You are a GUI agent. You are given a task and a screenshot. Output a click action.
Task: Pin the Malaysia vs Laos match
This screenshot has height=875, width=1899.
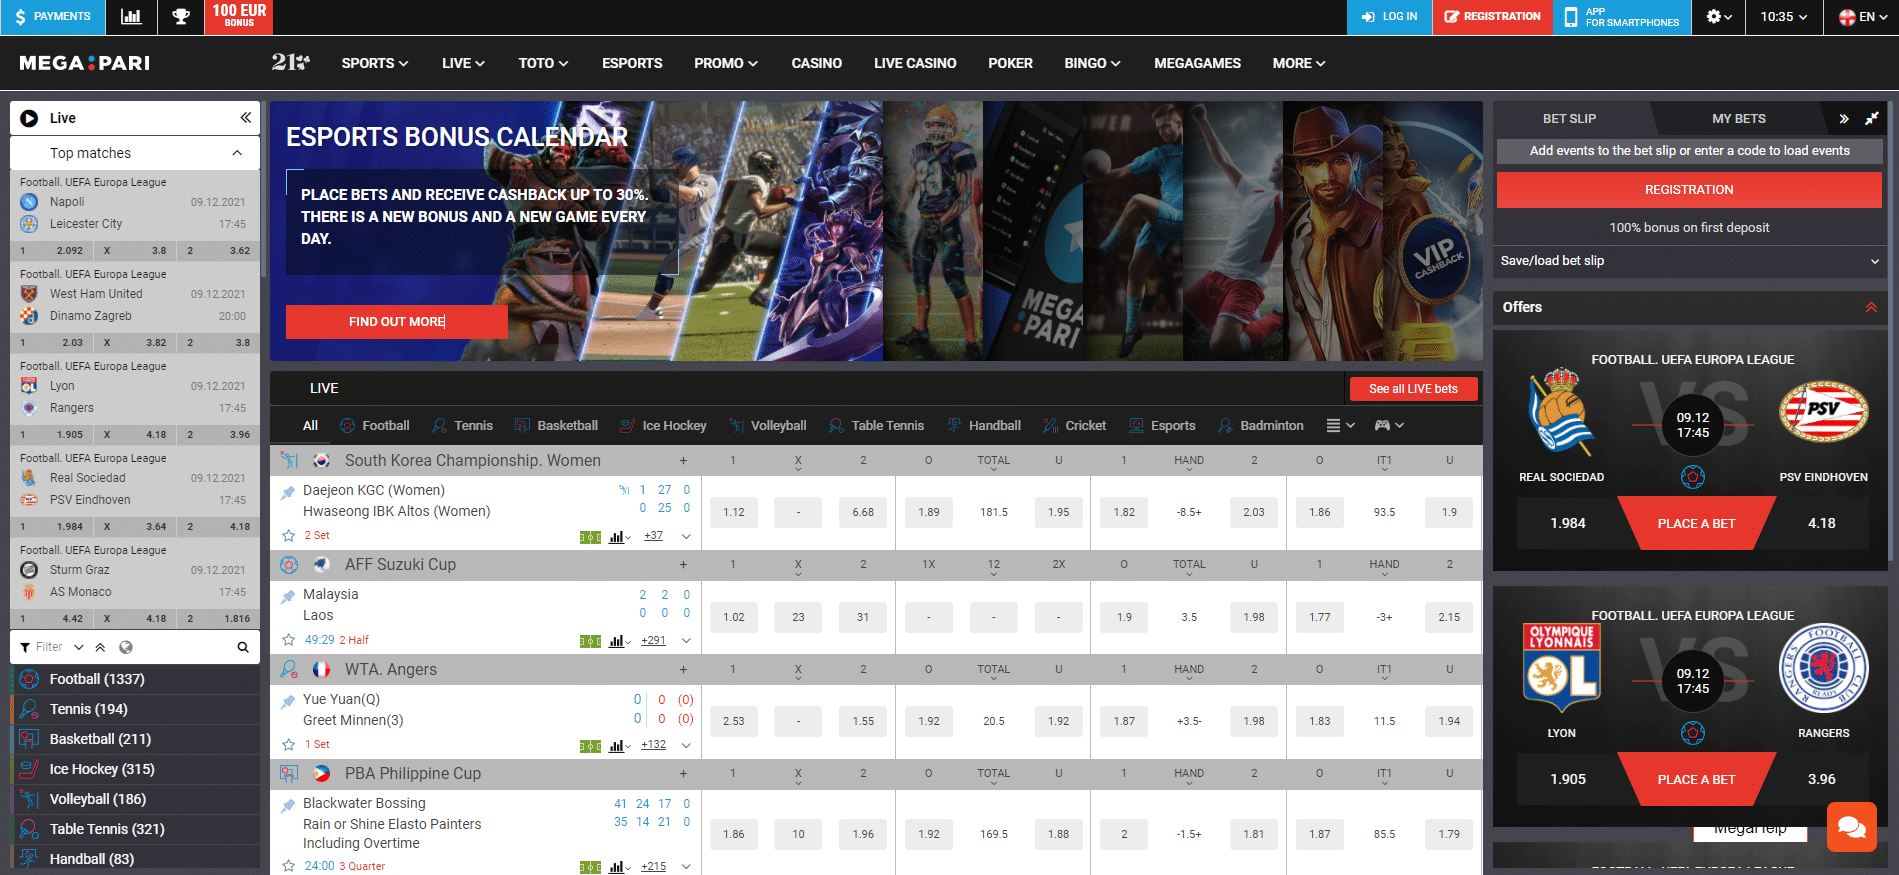pyautogui.click(x=288, y=596)
